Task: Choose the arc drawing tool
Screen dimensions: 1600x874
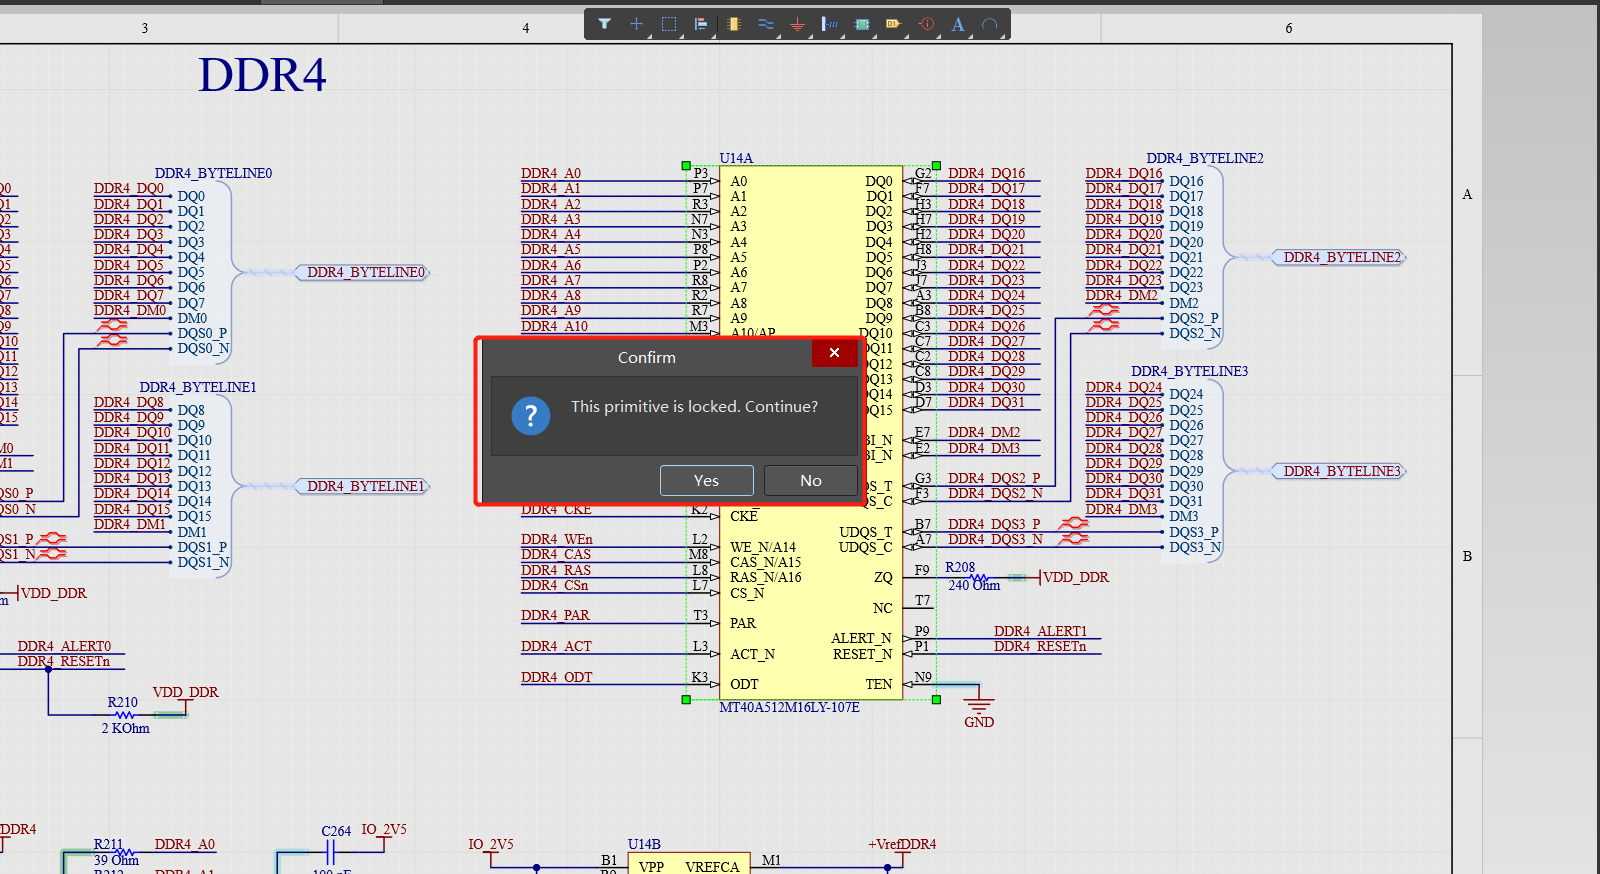Action: click(x=990, y=24)
